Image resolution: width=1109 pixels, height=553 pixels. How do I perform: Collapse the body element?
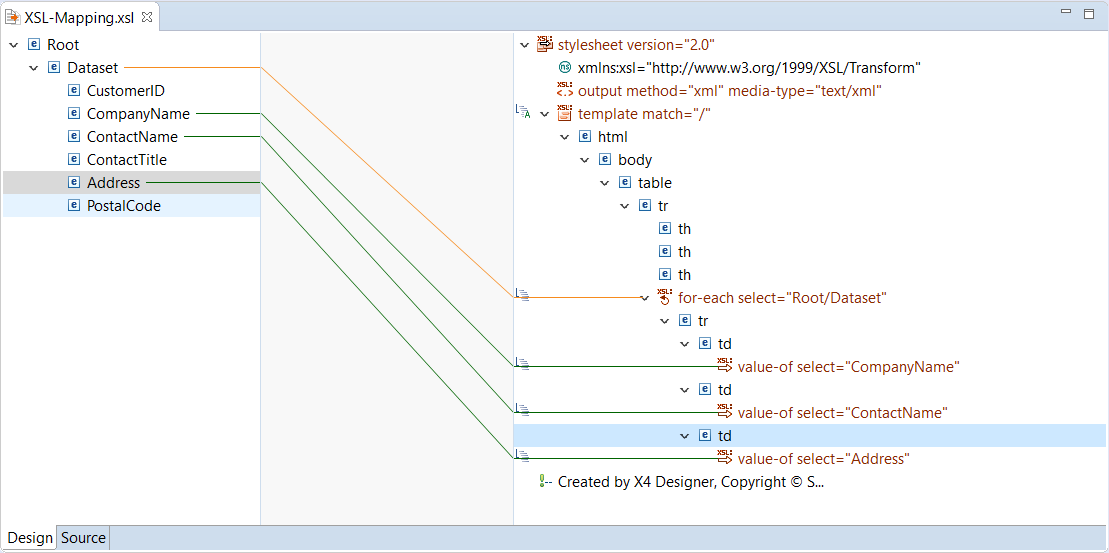[x=585, y=160]
